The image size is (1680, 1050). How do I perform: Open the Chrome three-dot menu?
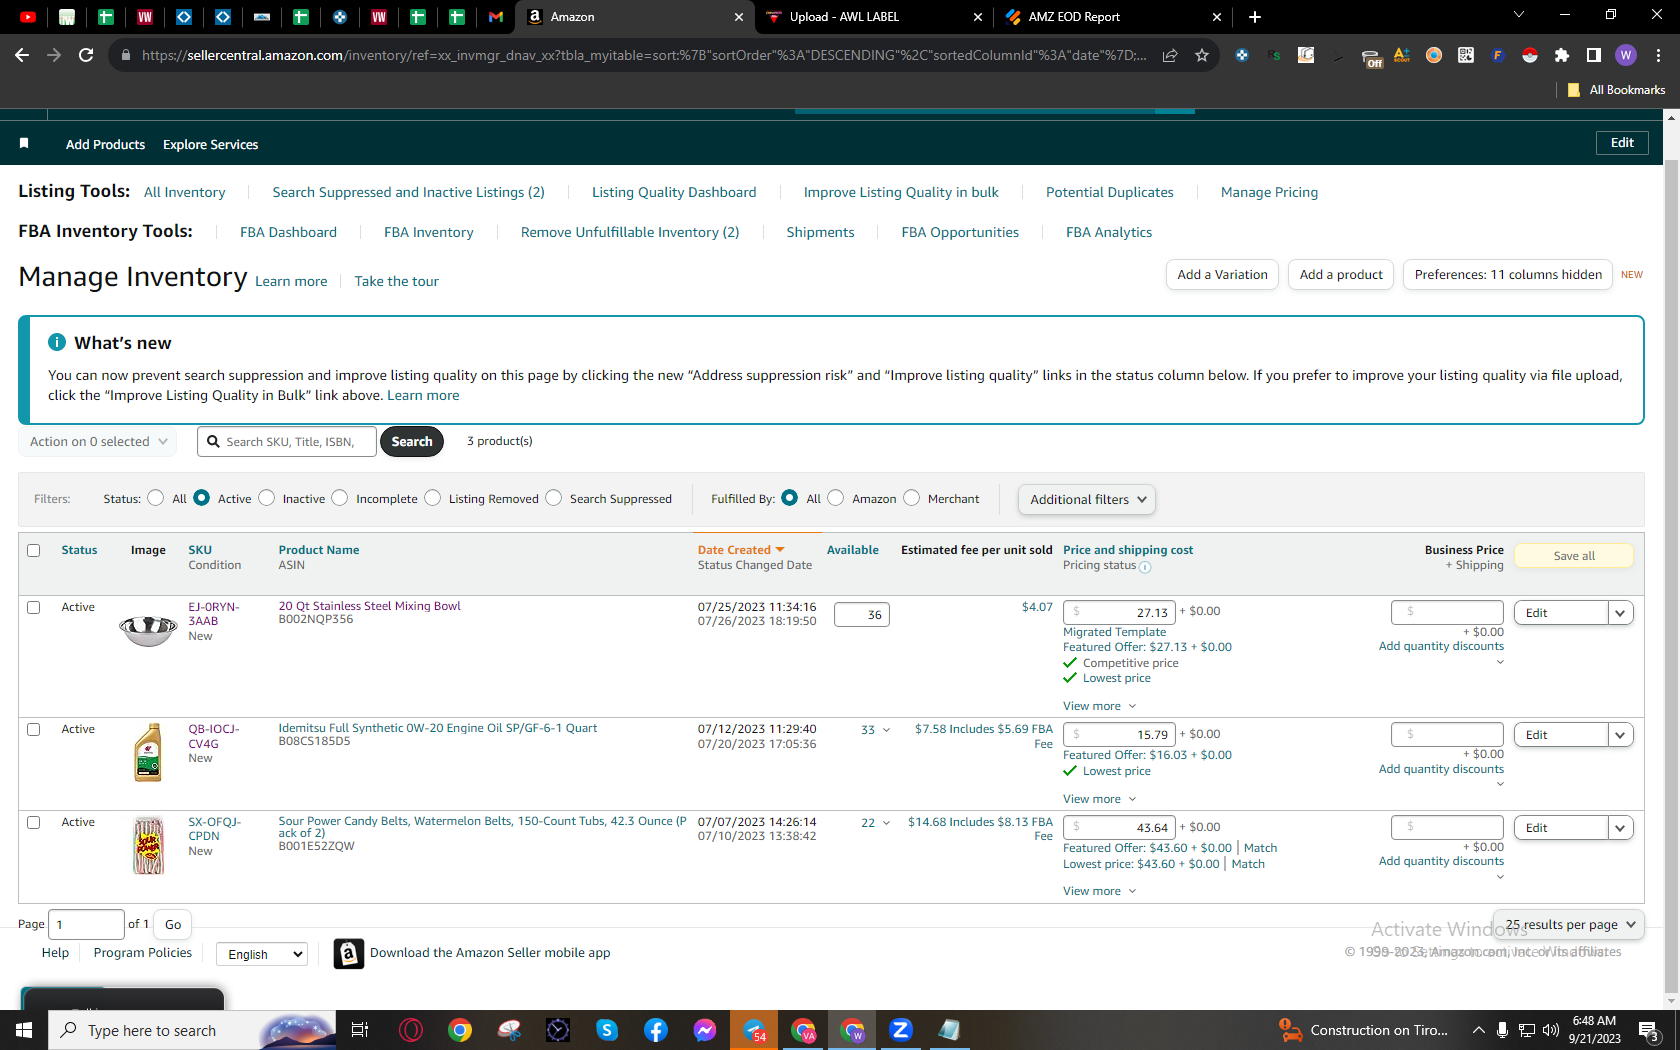click(1658, 55)
